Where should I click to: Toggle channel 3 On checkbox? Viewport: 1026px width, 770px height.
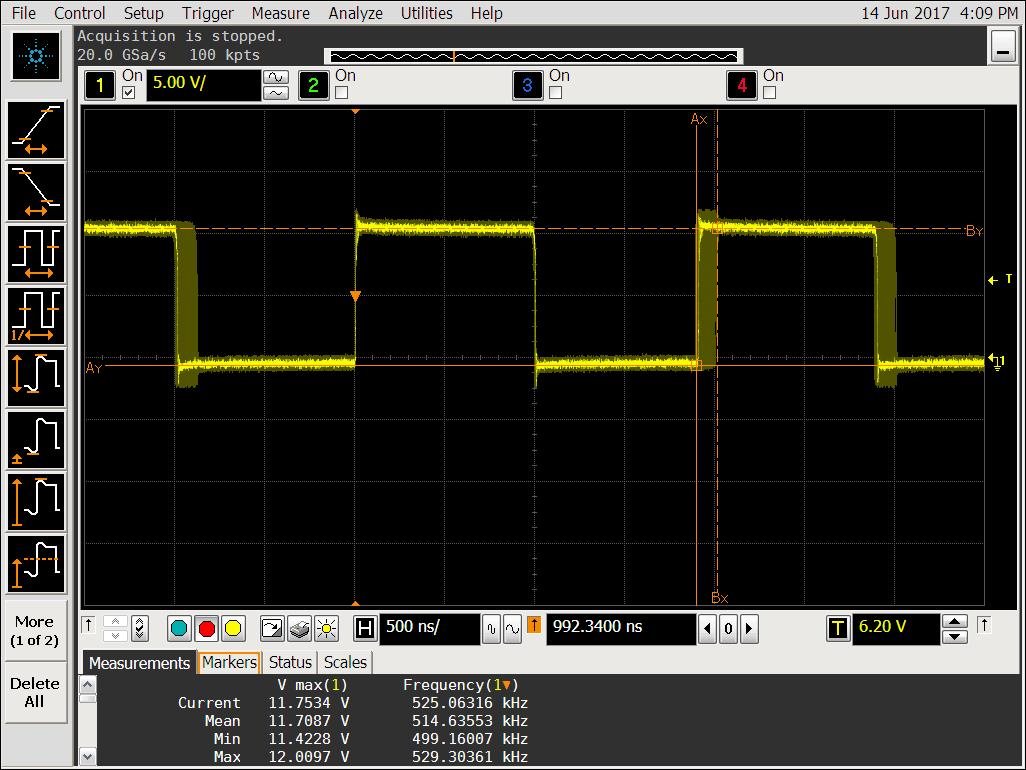click(556, 92)
